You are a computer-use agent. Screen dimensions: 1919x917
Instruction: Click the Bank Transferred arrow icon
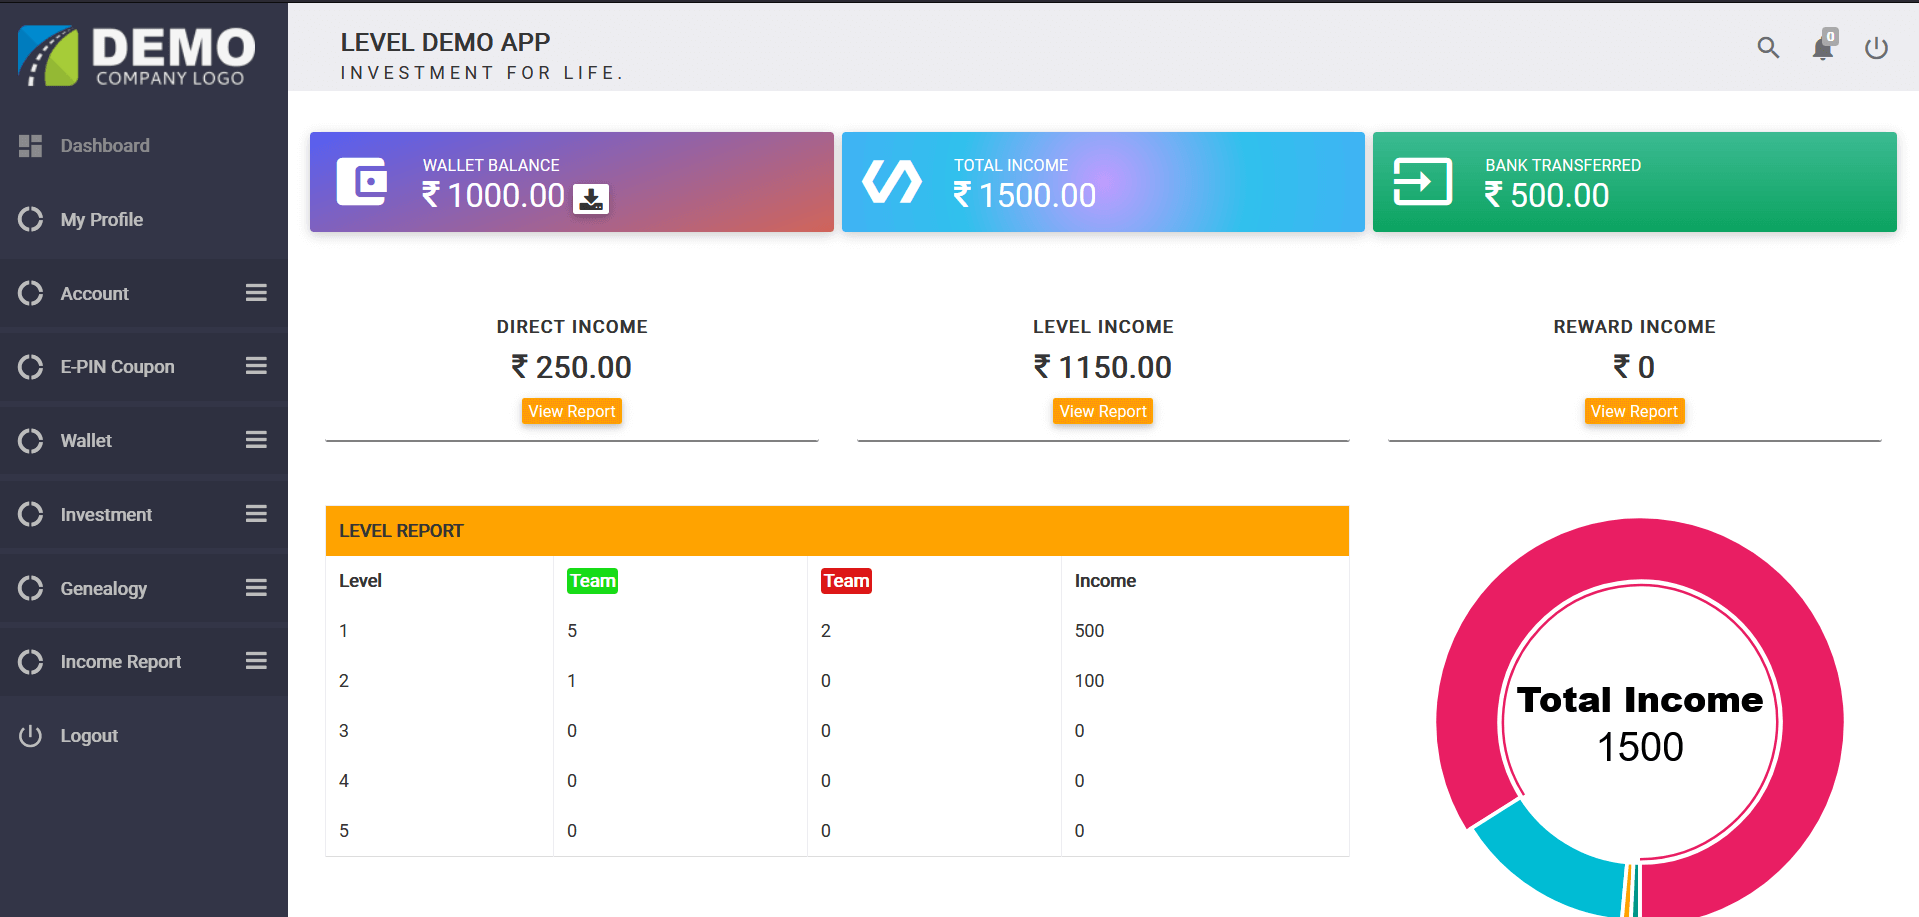point(1422,182)
